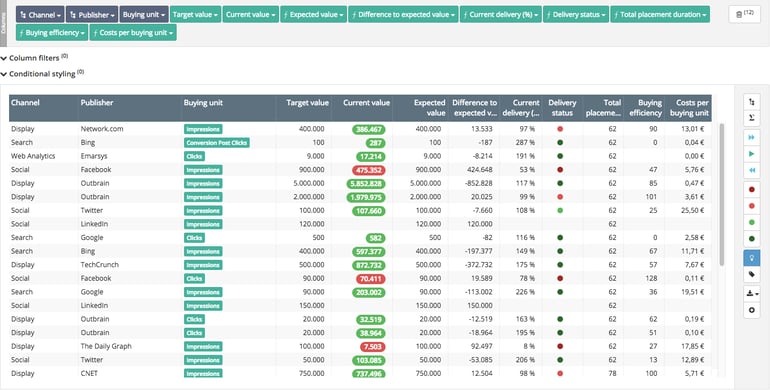This screenshot has width=770, height=390.
Task: Click the single play arrow icon
Action: [x=752, y=154]
